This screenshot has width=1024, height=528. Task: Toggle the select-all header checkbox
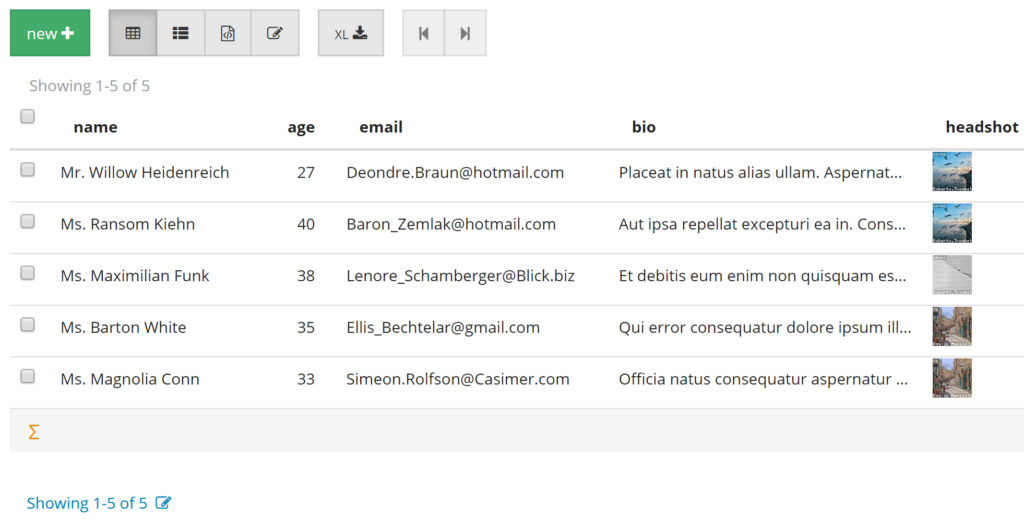pos(28,116)
